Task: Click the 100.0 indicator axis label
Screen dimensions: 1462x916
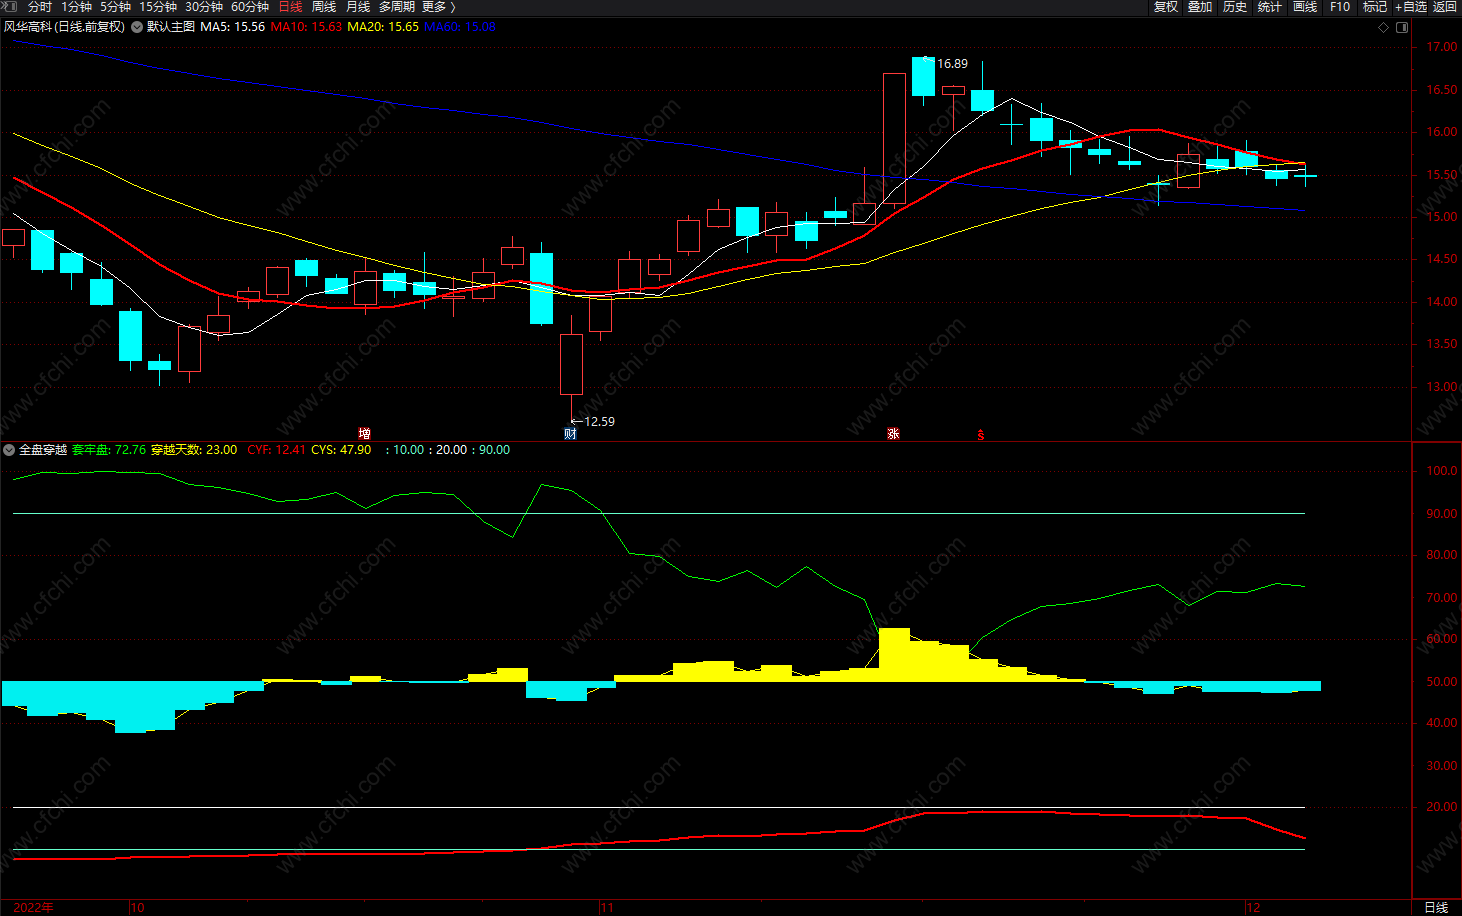Action: [1442, 471]
